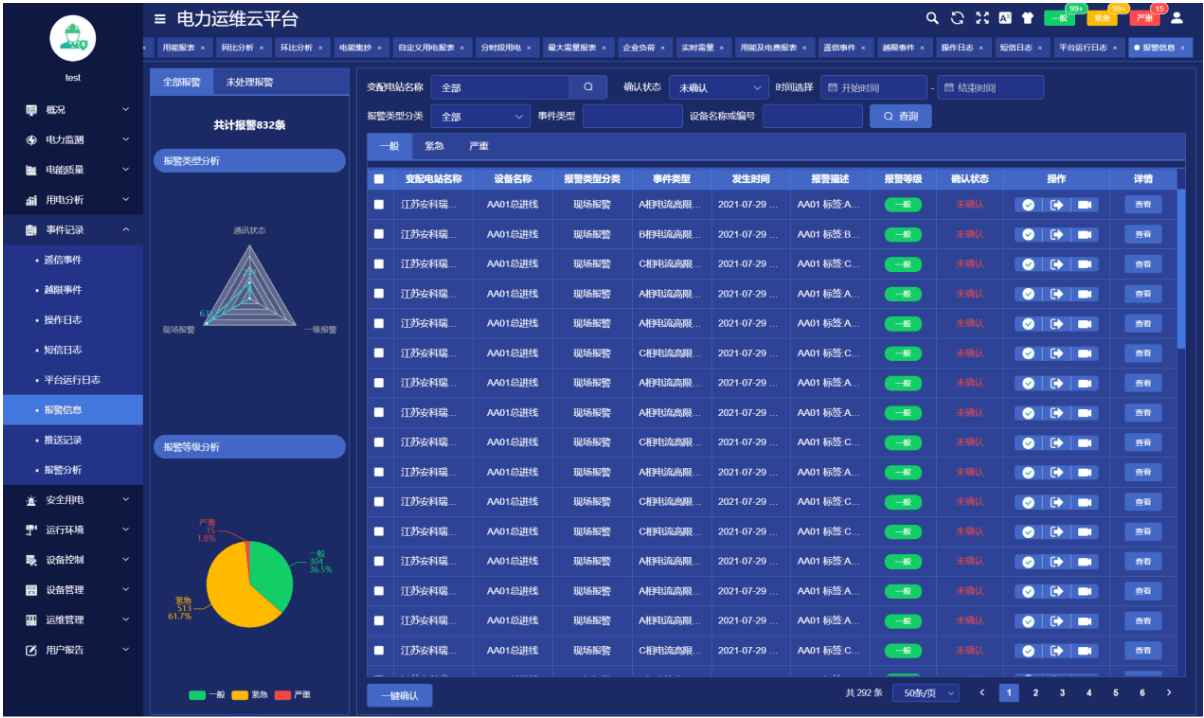Open the 50条/页 page size dropdown

[925, 692]
